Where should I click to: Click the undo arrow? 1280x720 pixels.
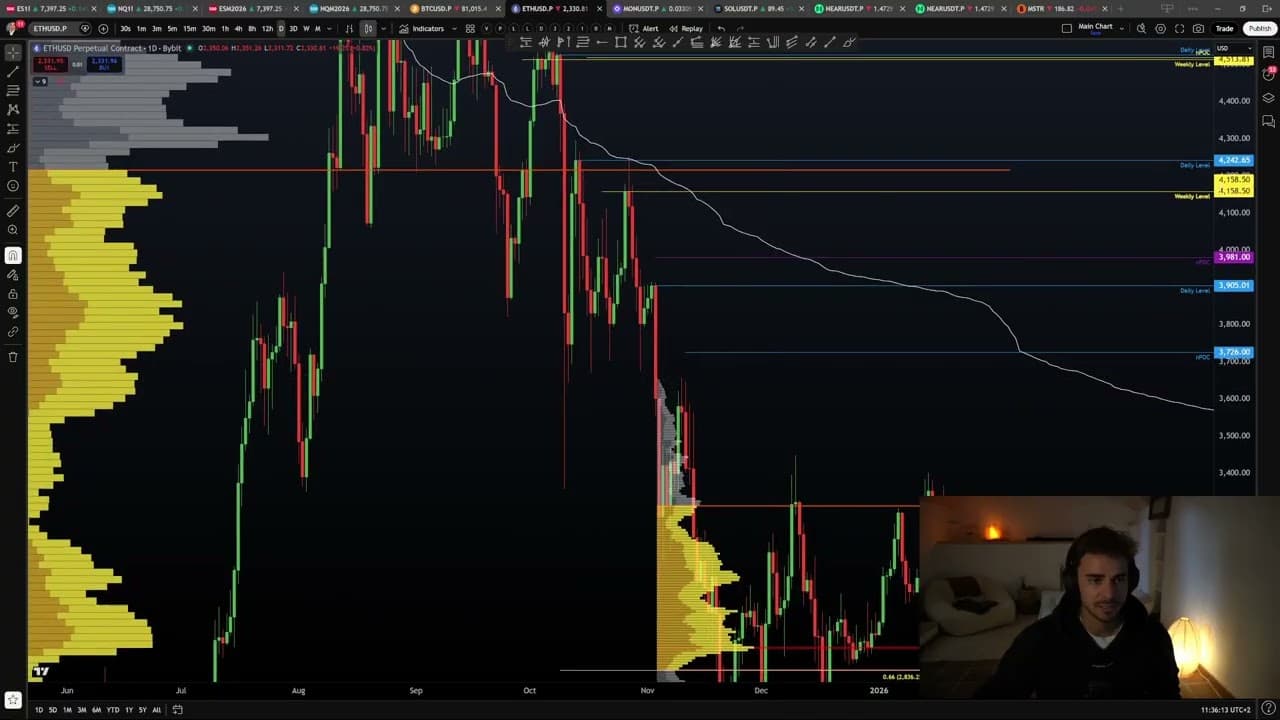click(x=721, y=28)
